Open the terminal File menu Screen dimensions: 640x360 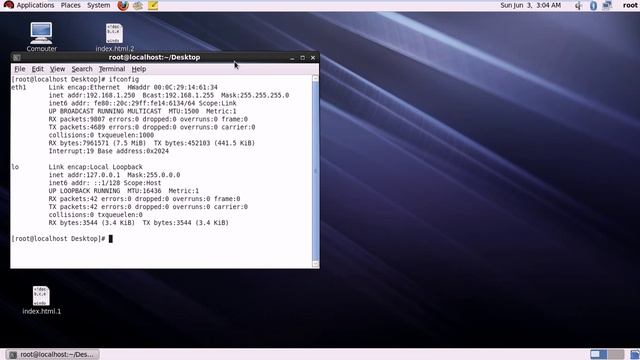20,69
